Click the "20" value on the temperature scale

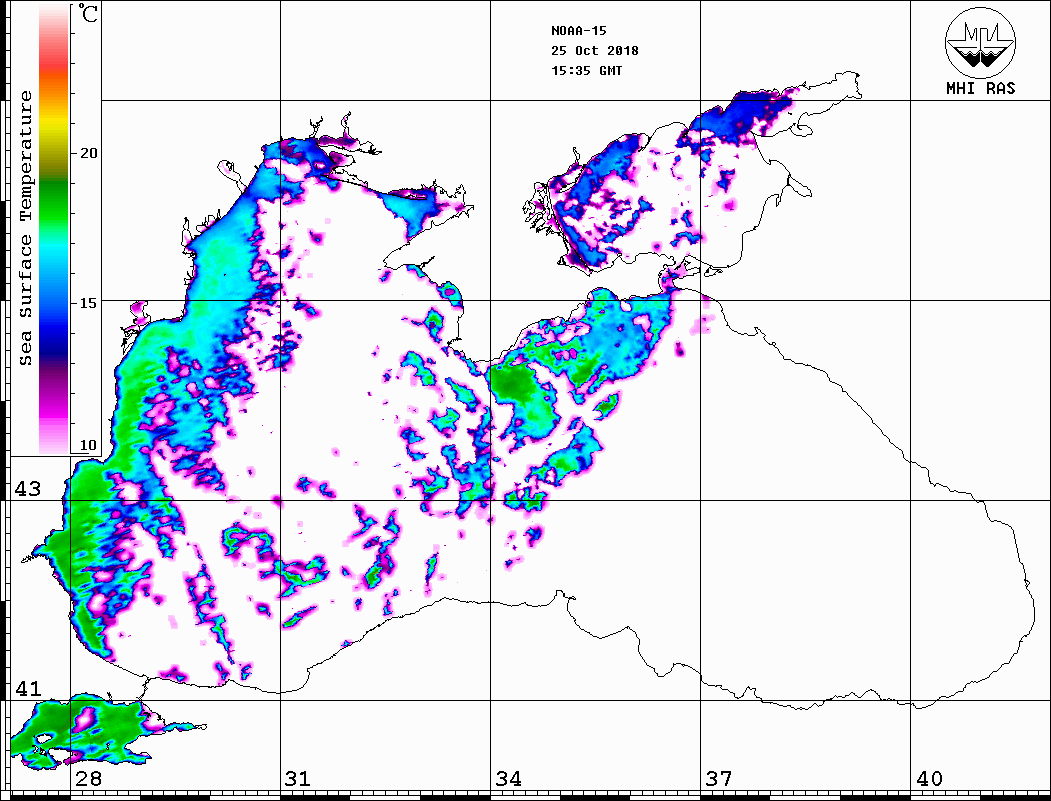pos(88,153)
